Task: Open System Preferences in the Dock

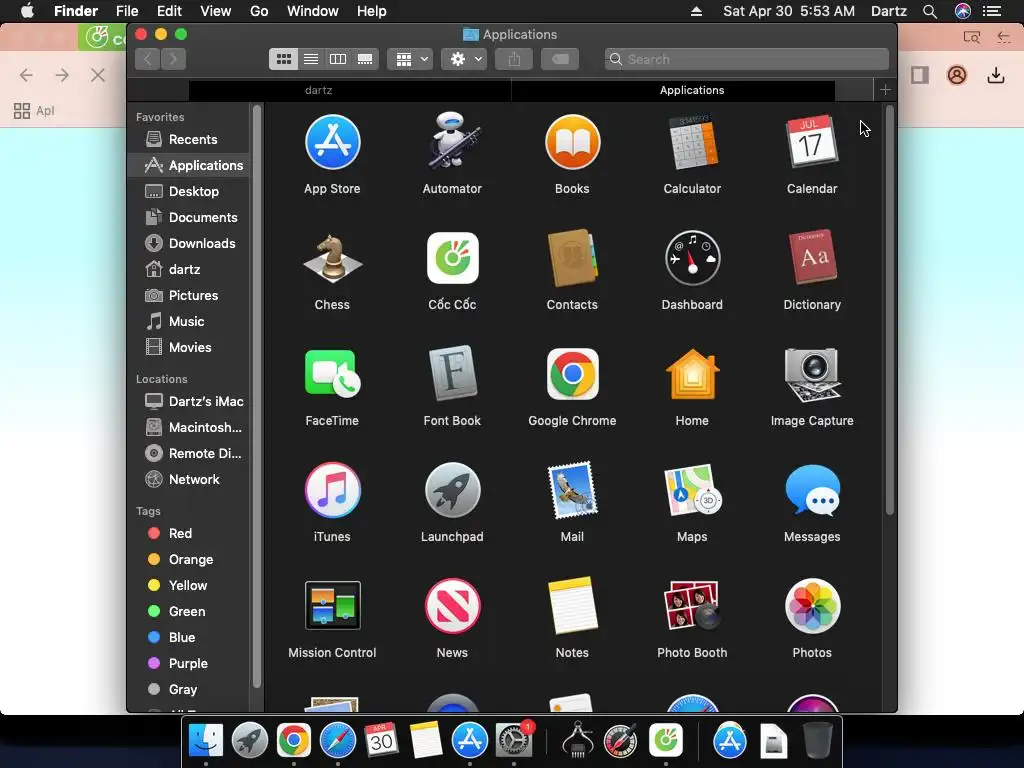Action: coord(514,740)
